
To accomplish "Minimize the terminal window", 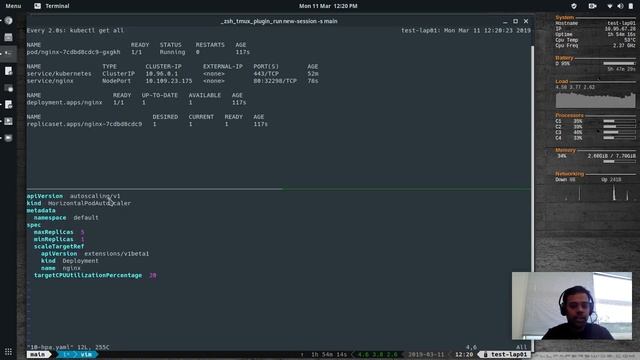I will pos(505,21).
